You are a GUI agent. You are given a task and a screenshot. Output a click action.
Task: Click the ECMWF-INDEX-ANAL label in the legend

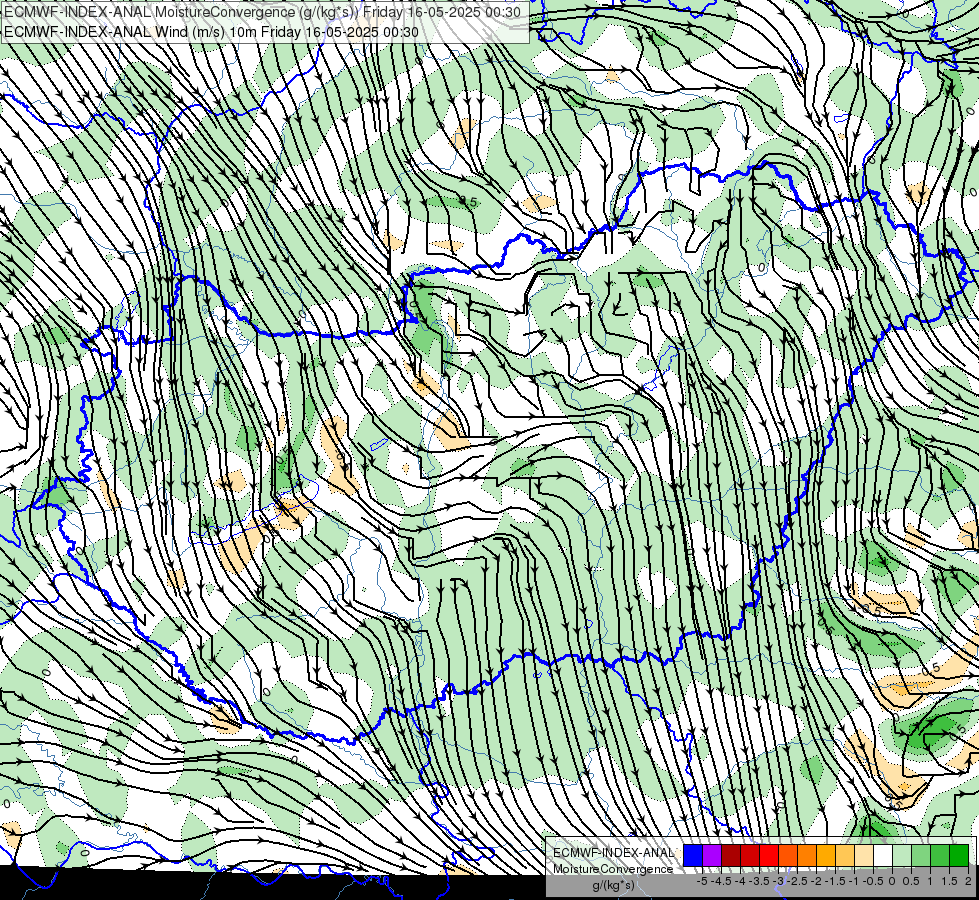613,853
